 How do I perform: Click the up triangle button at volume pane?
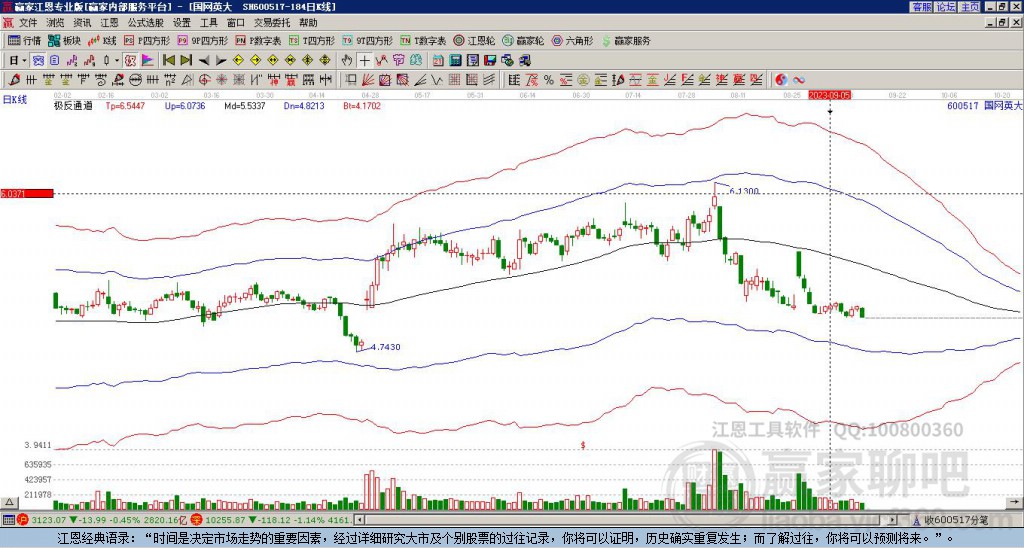(9, 503)
